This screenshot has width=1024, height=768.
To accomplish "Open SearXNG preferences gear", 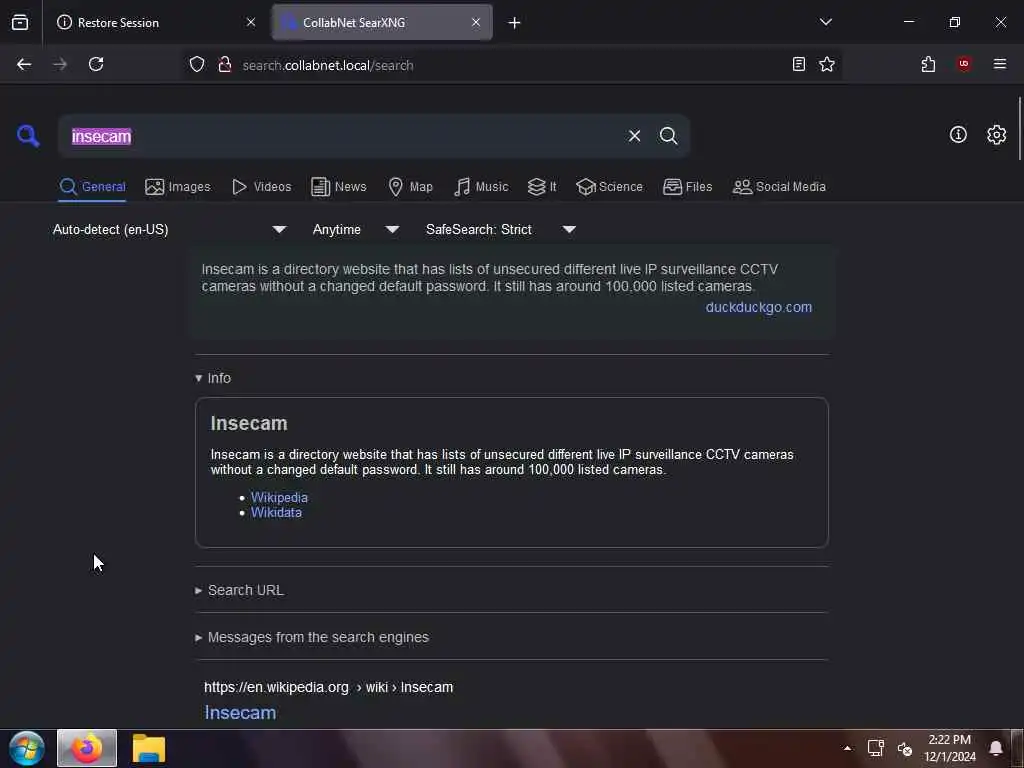I will [x=996, y=135].
